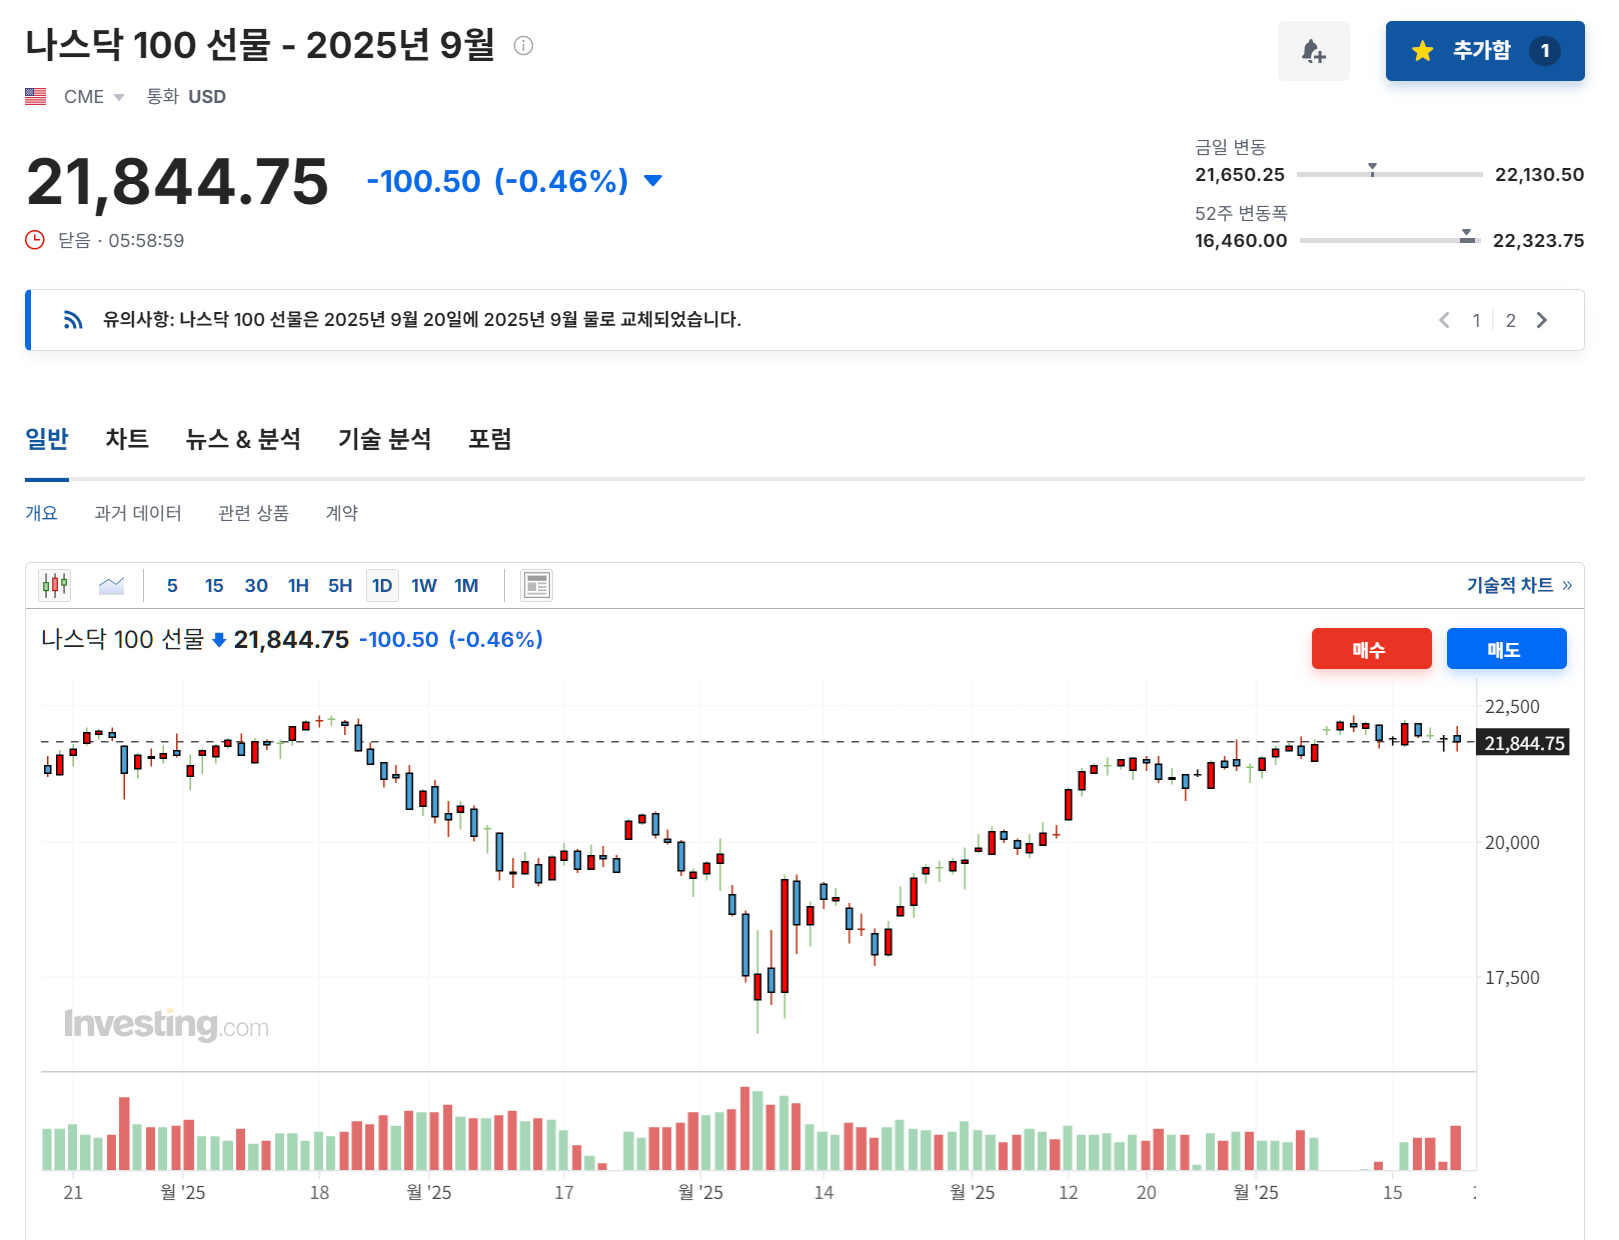Screen dimensions: 1619x1240
Task: Expand the price change dropdown arrow
Action: (651, 182)
